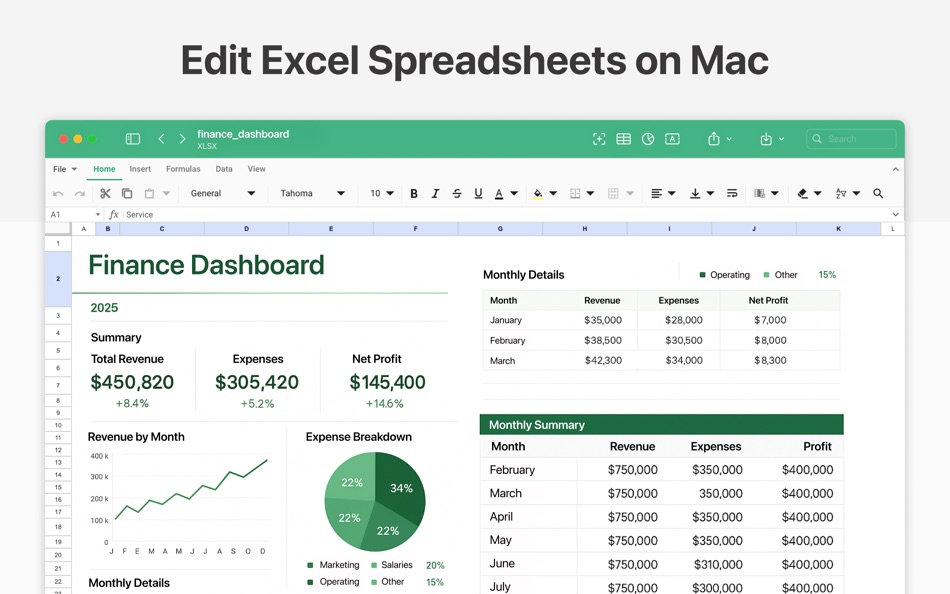Click the recent documents clock icon
Screen dimensions: 950x594
[x=648, y=139]
